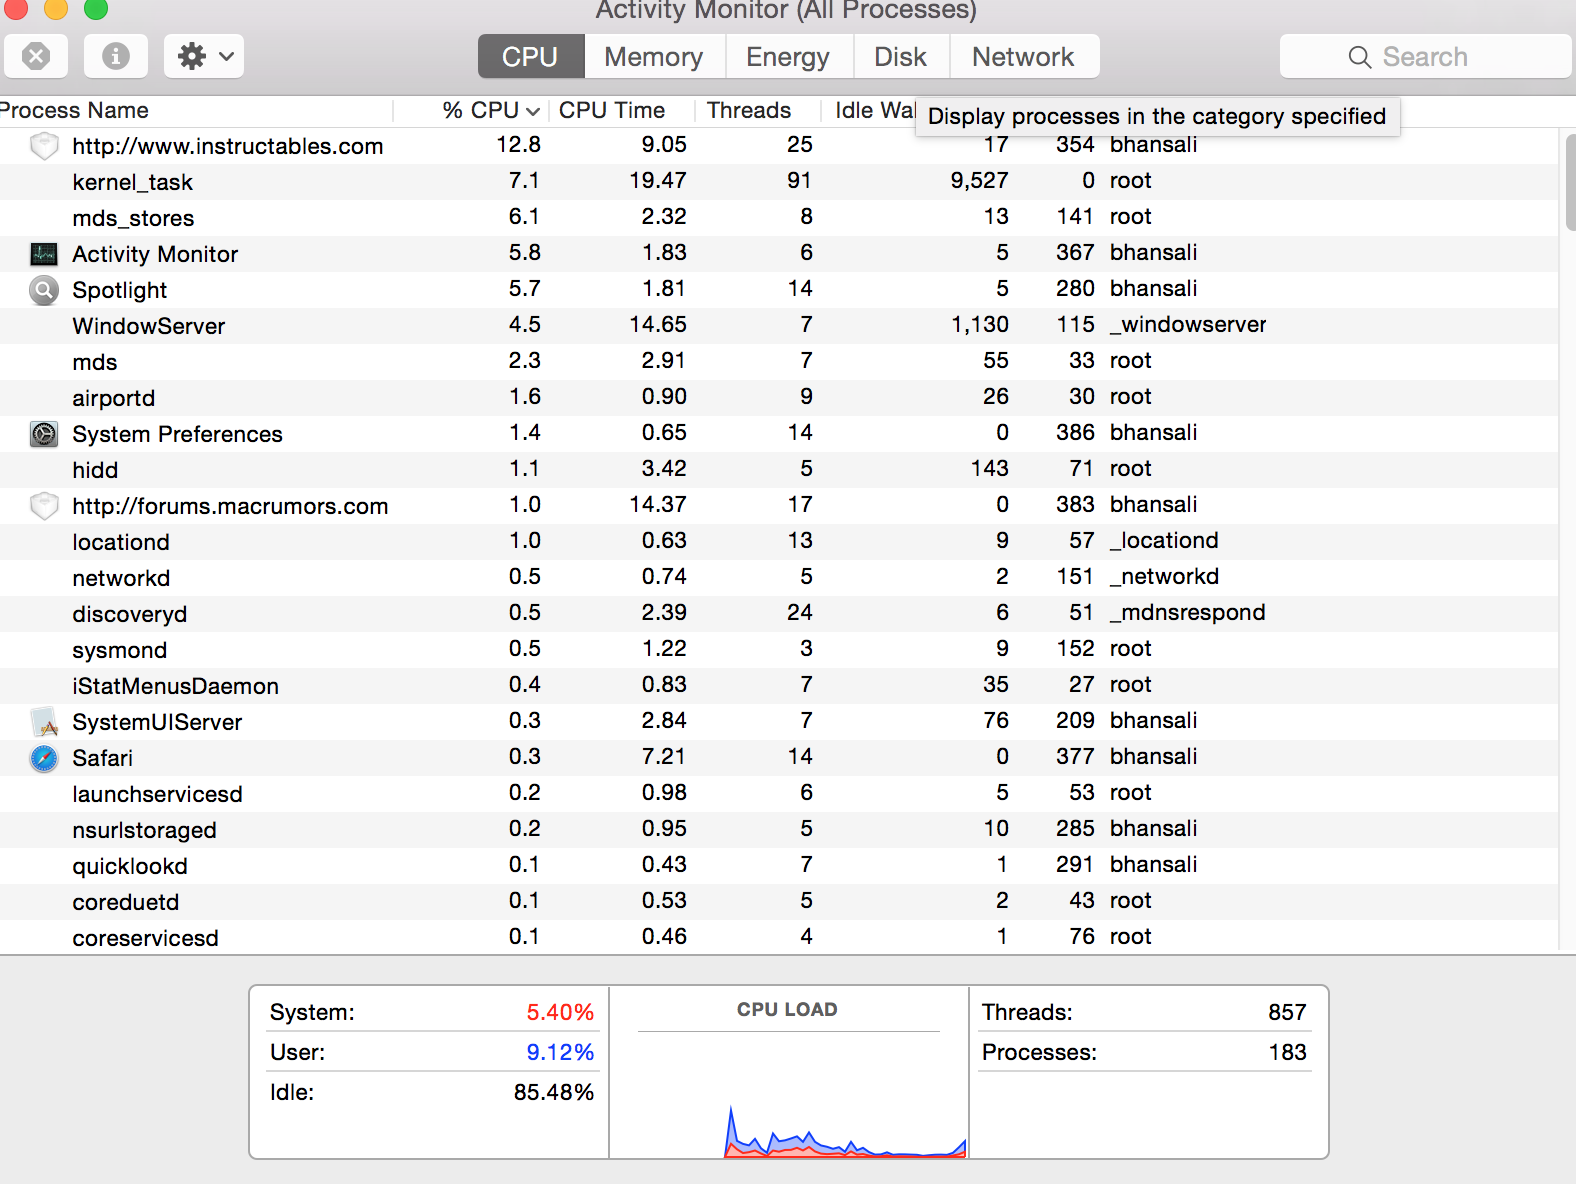Click the System 5.40% value
1576x1184 pixels.
click(x=560, y=1012)
